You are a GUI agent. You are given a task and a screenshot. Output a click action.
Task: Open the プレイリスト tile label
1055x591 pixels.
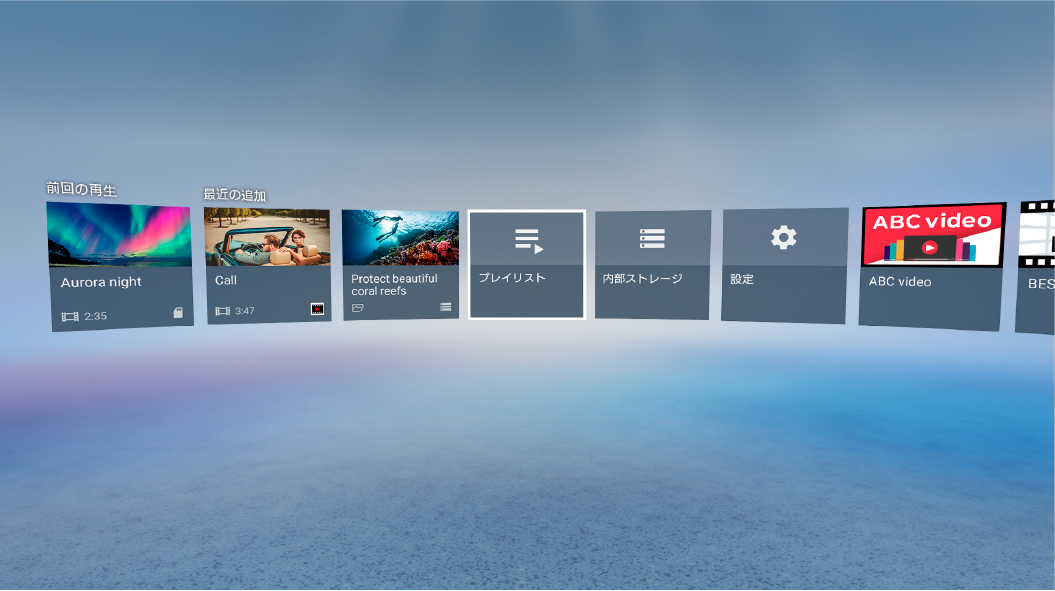click(512, 277)
